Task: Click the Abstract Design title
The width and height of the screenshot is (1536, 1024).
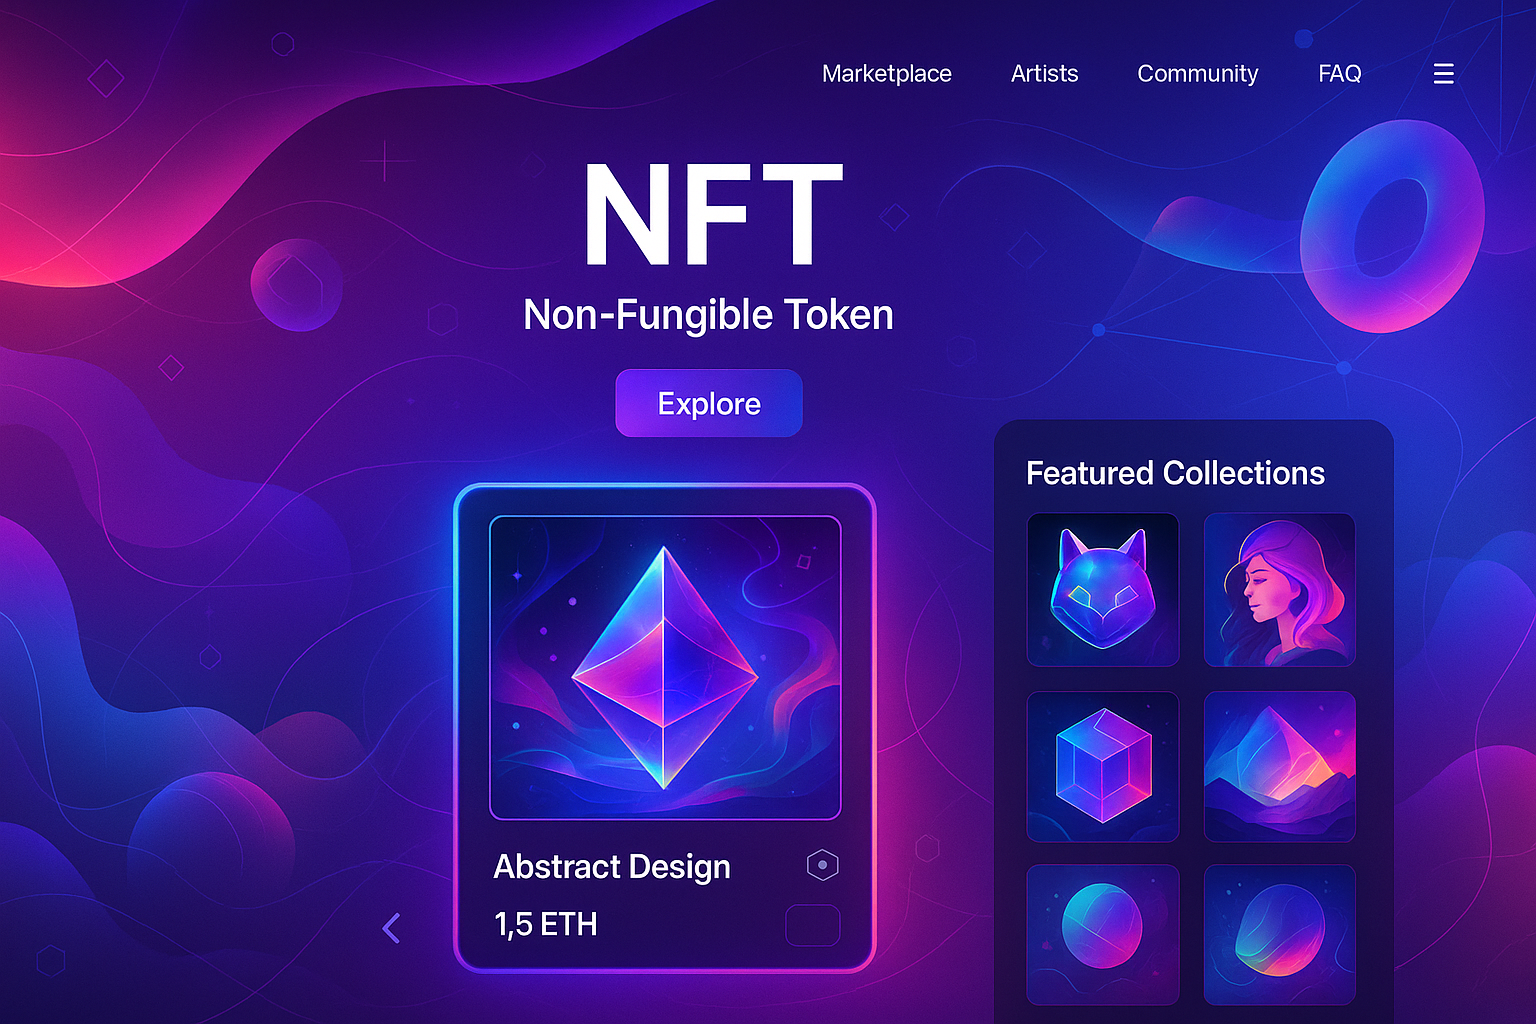Action: coord(611,866)
